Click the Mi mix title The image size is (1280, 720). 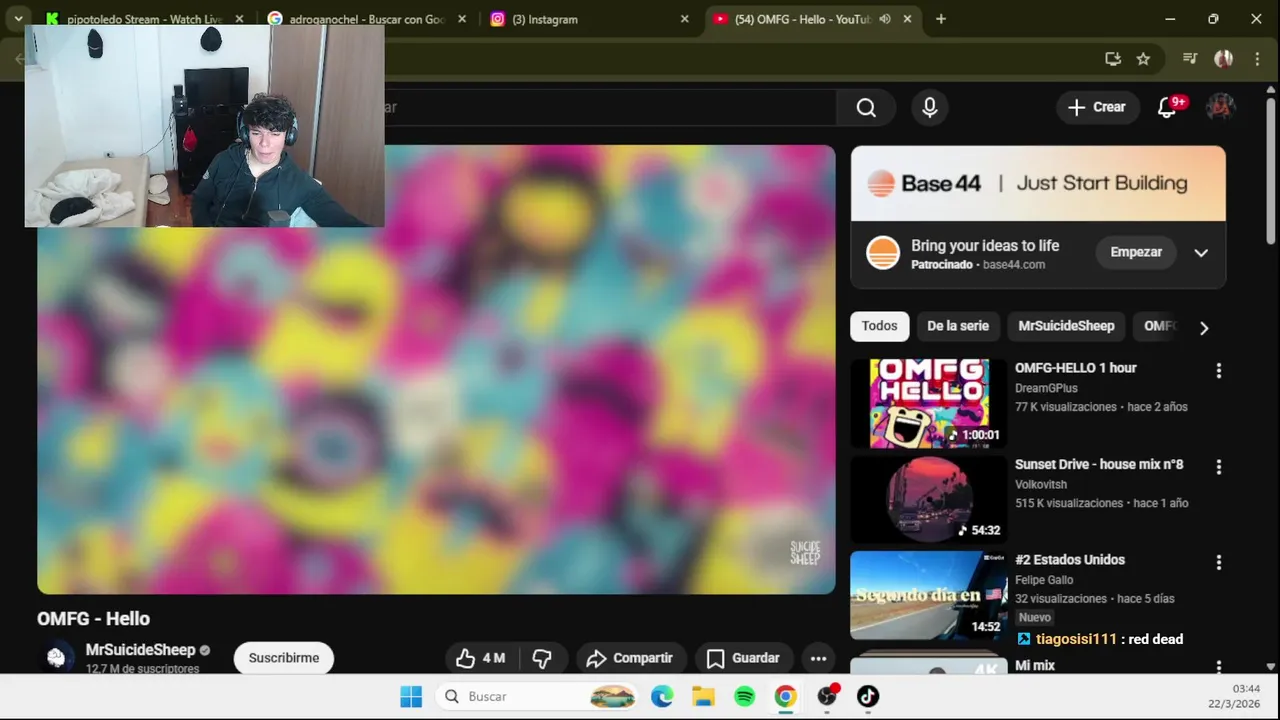coord(1035,666)
